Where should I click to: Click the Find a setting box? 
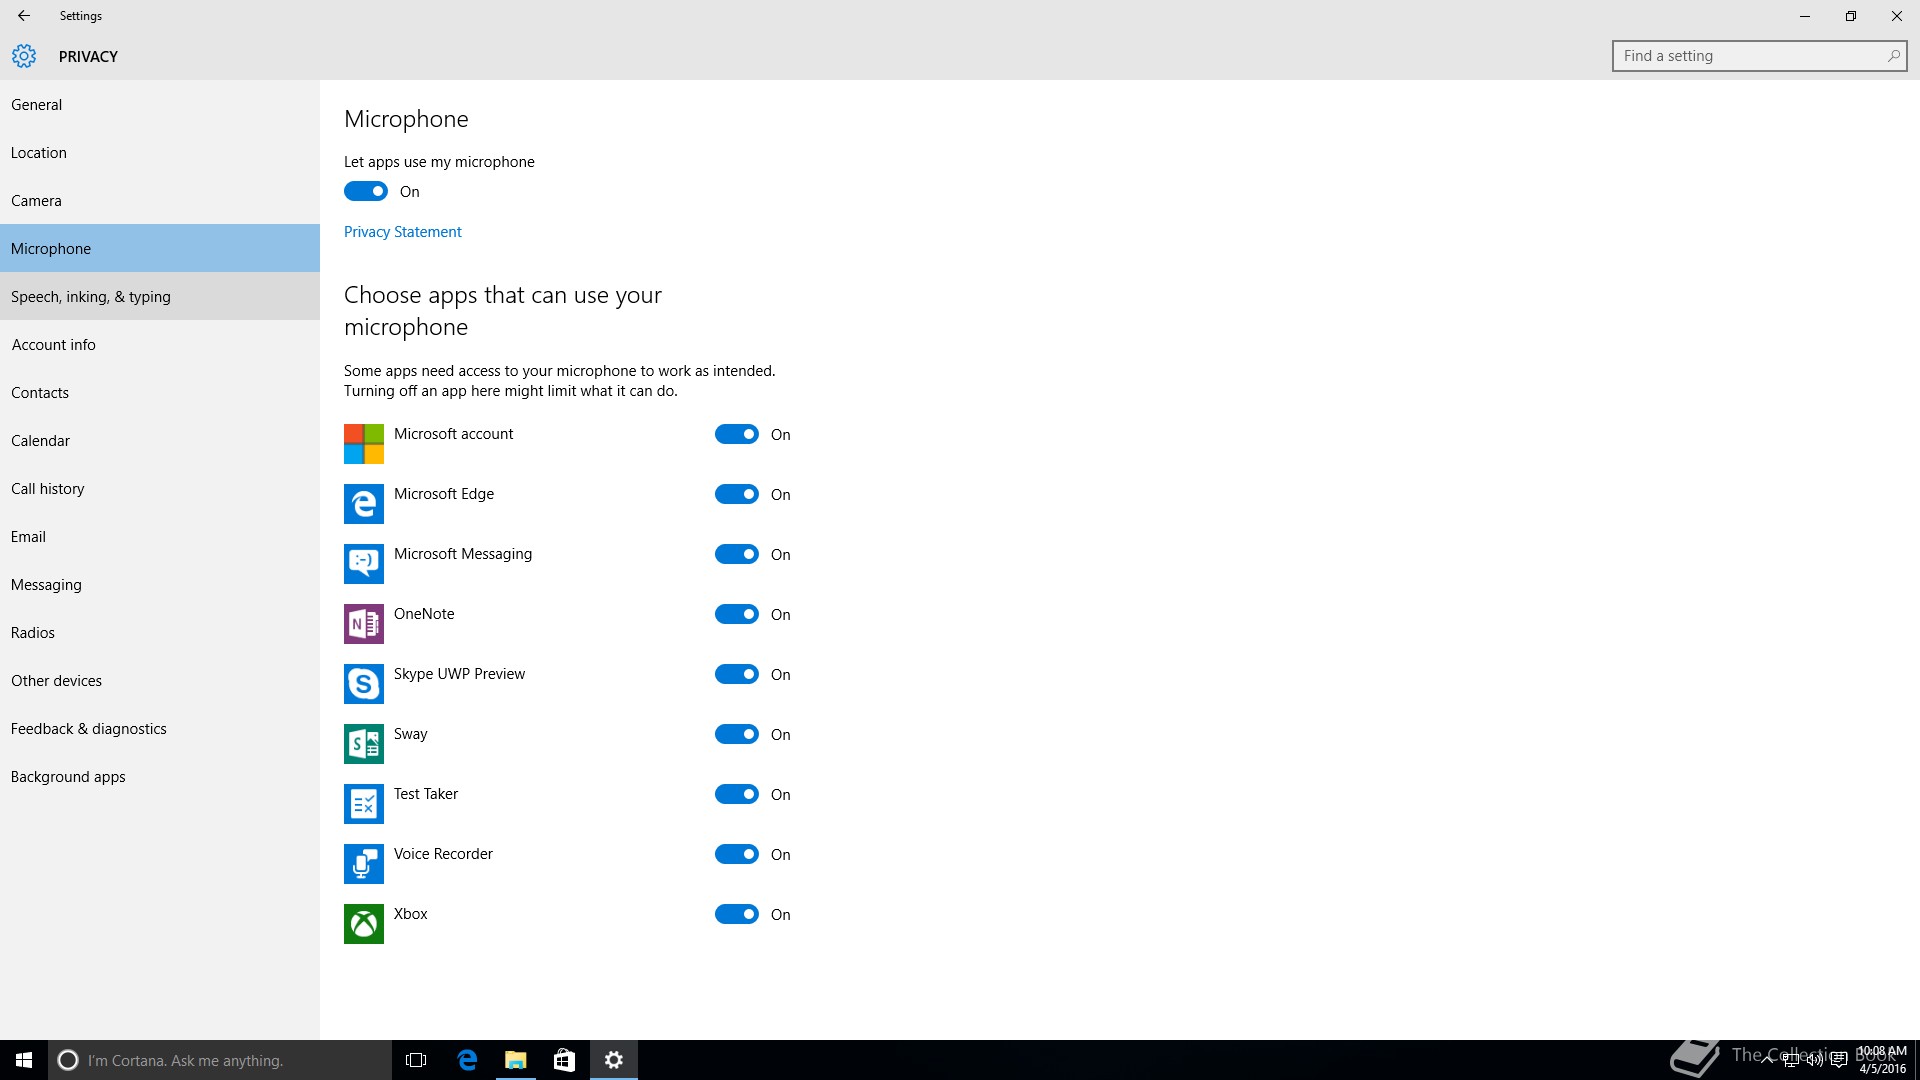(x=1759, y=56)
